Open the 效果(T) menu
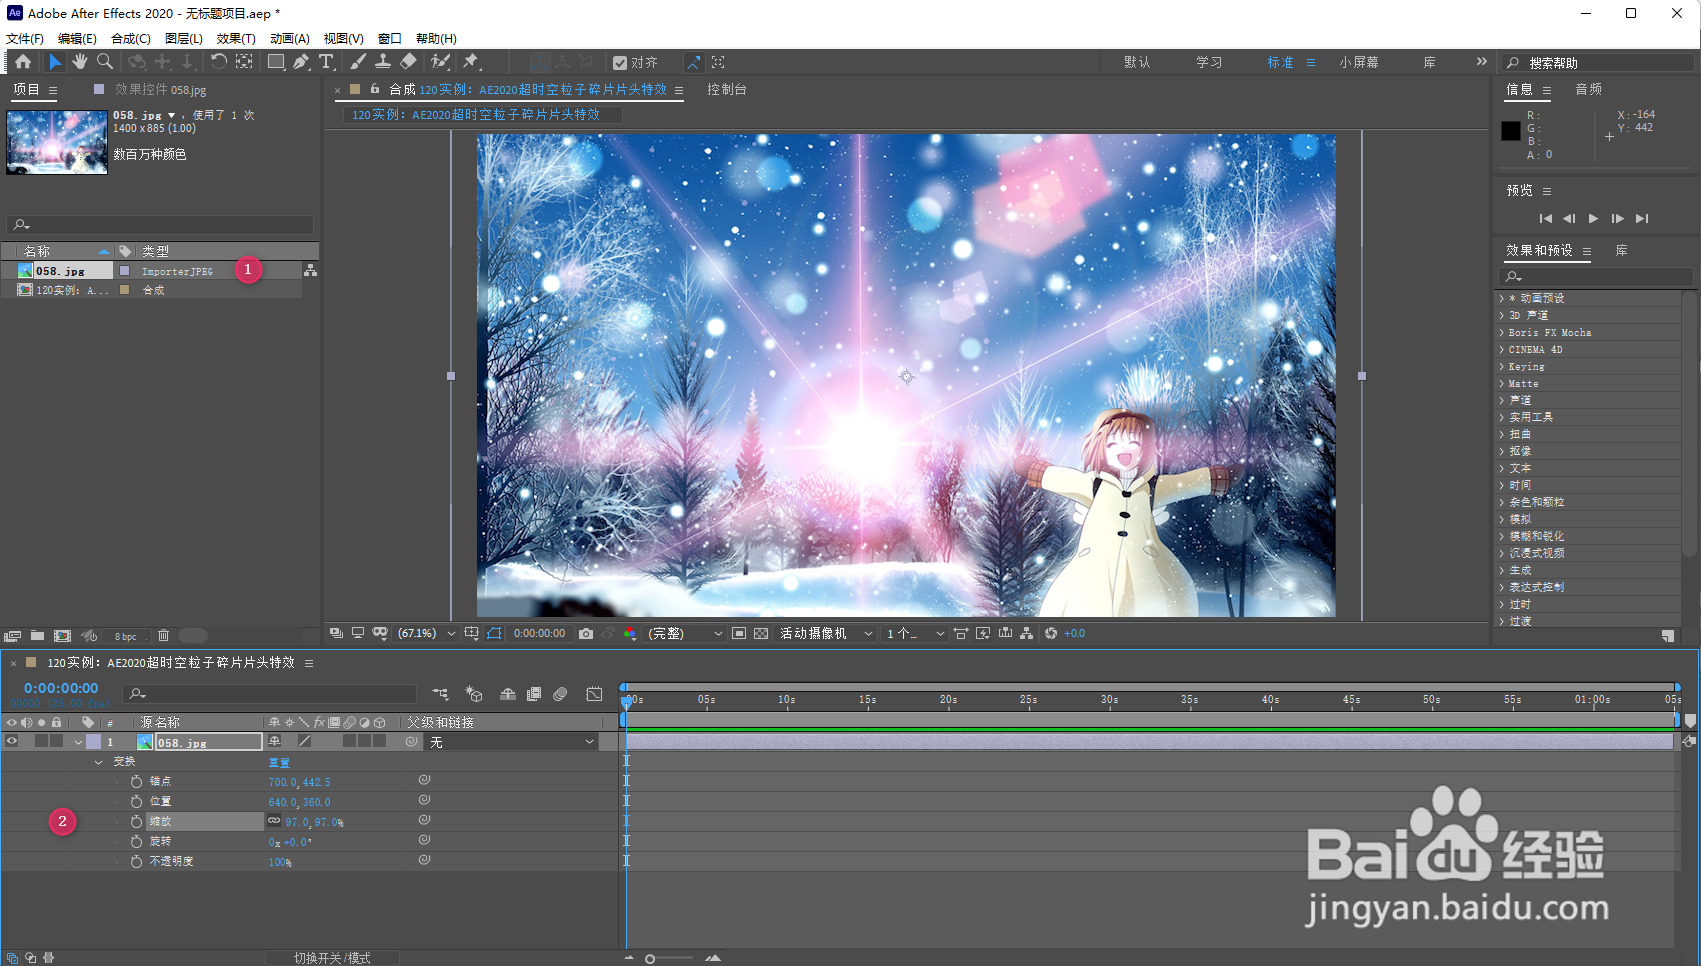This screenshot has height=966, width=1701. point(236,39)
